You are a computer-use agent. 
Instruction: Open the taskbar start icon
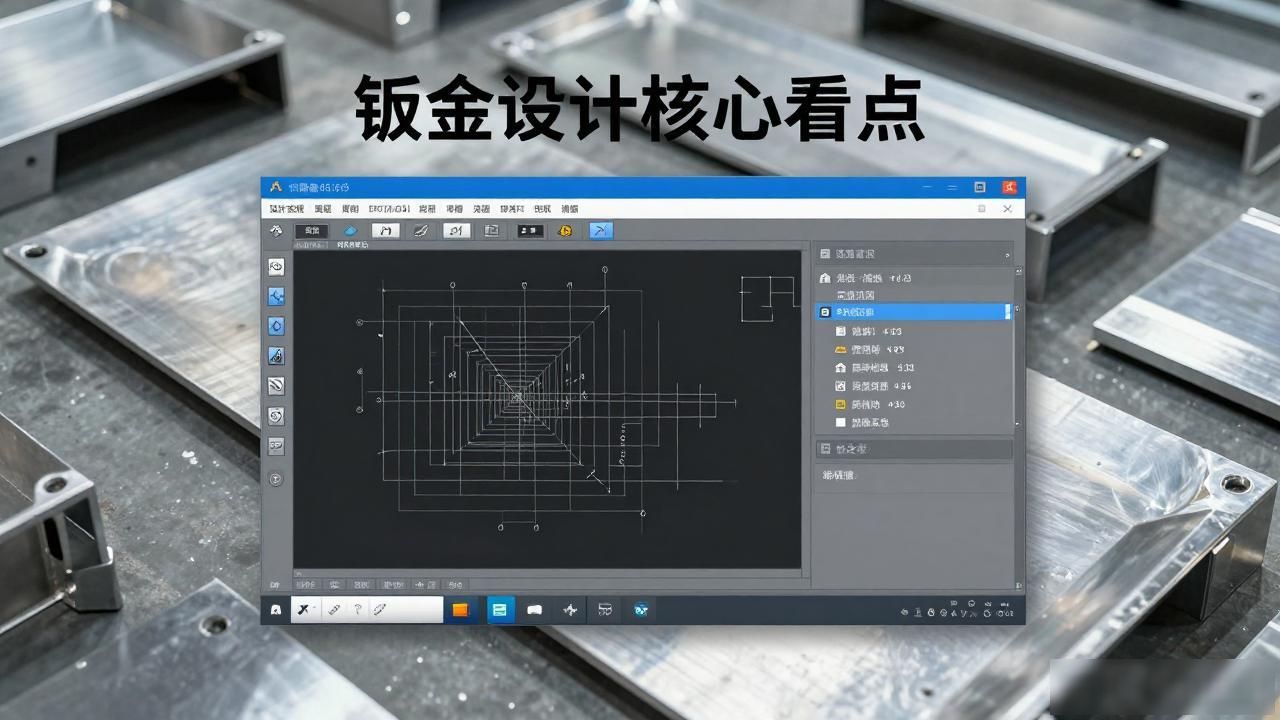pos(276,610)
